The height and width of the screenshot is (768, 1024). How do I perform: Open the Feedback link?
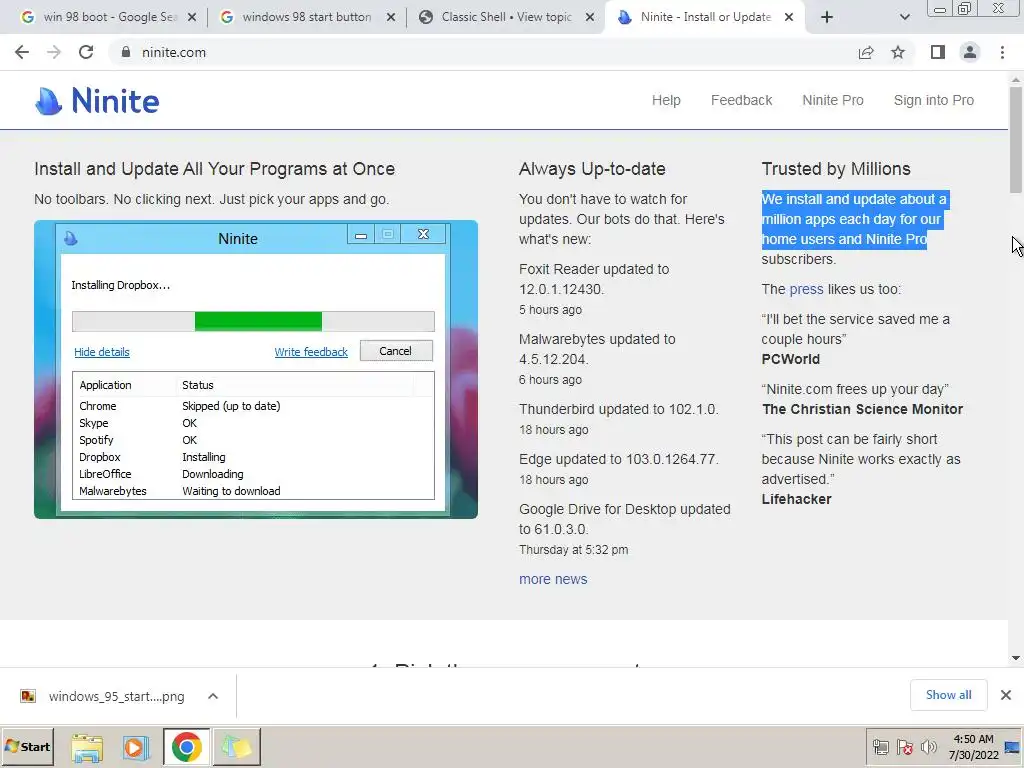[741, 100]
